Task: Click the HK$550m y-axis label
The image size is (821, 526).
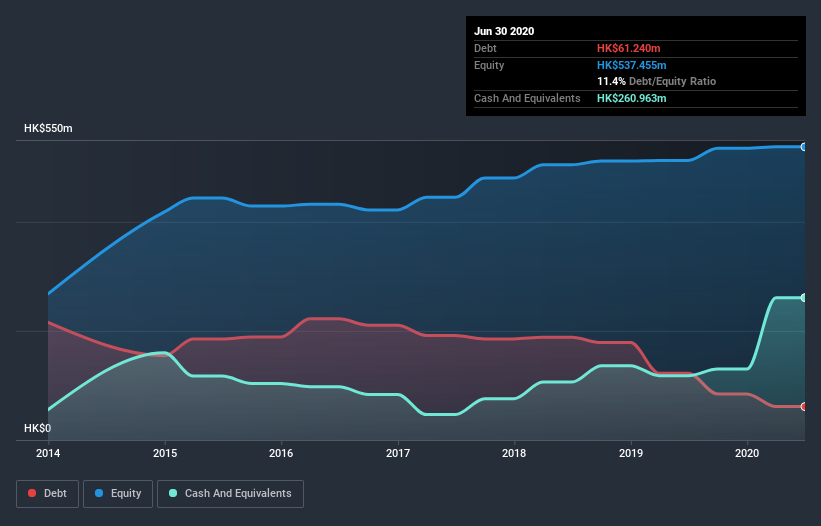Action: click(48, 128)
